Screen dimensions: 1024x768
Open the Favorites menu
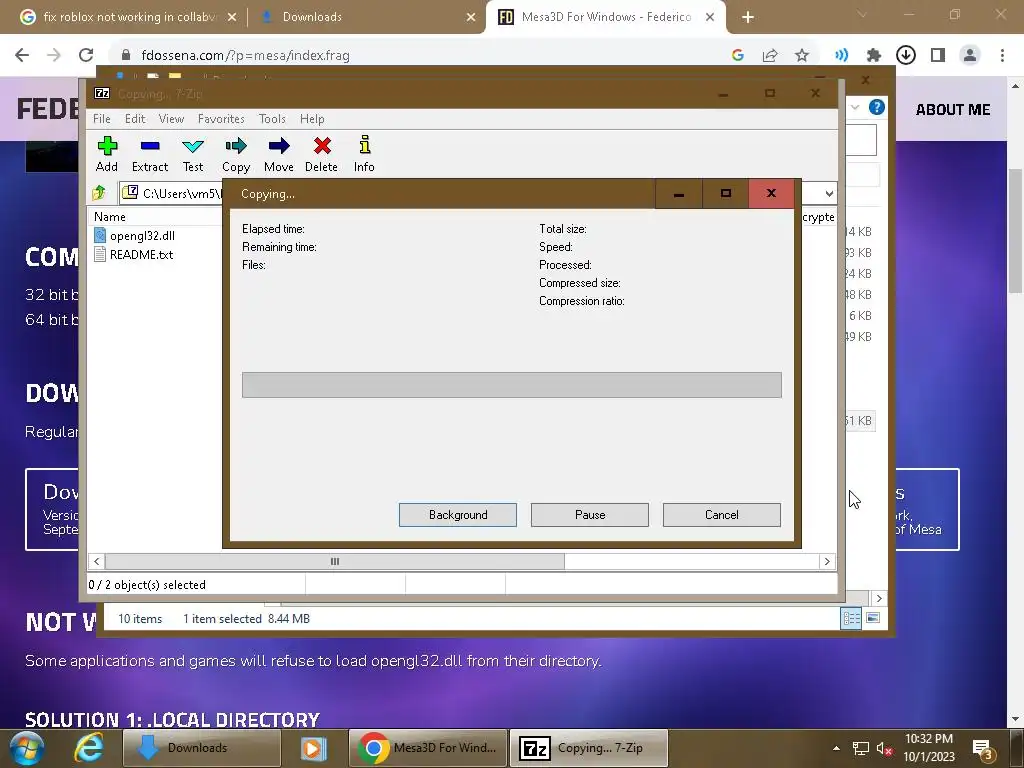click(x=221, y=119)
